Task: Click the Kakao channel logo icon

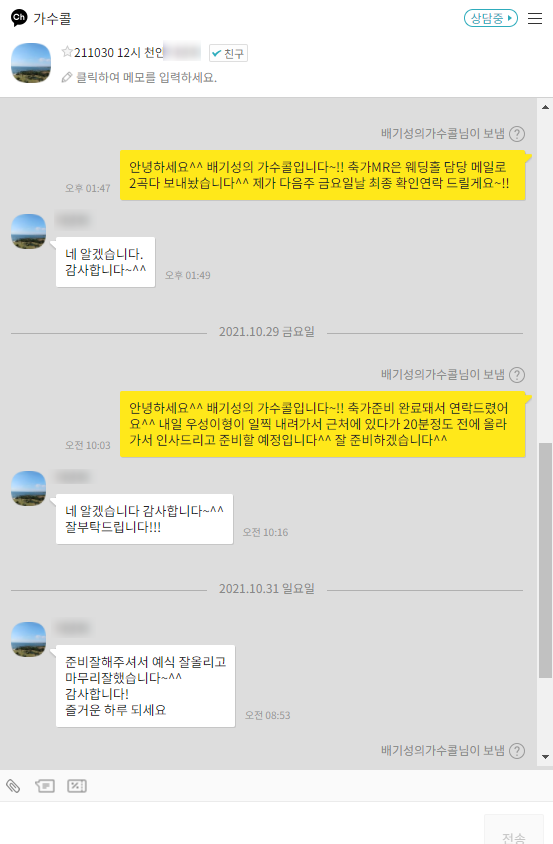Action: point(19,18)
